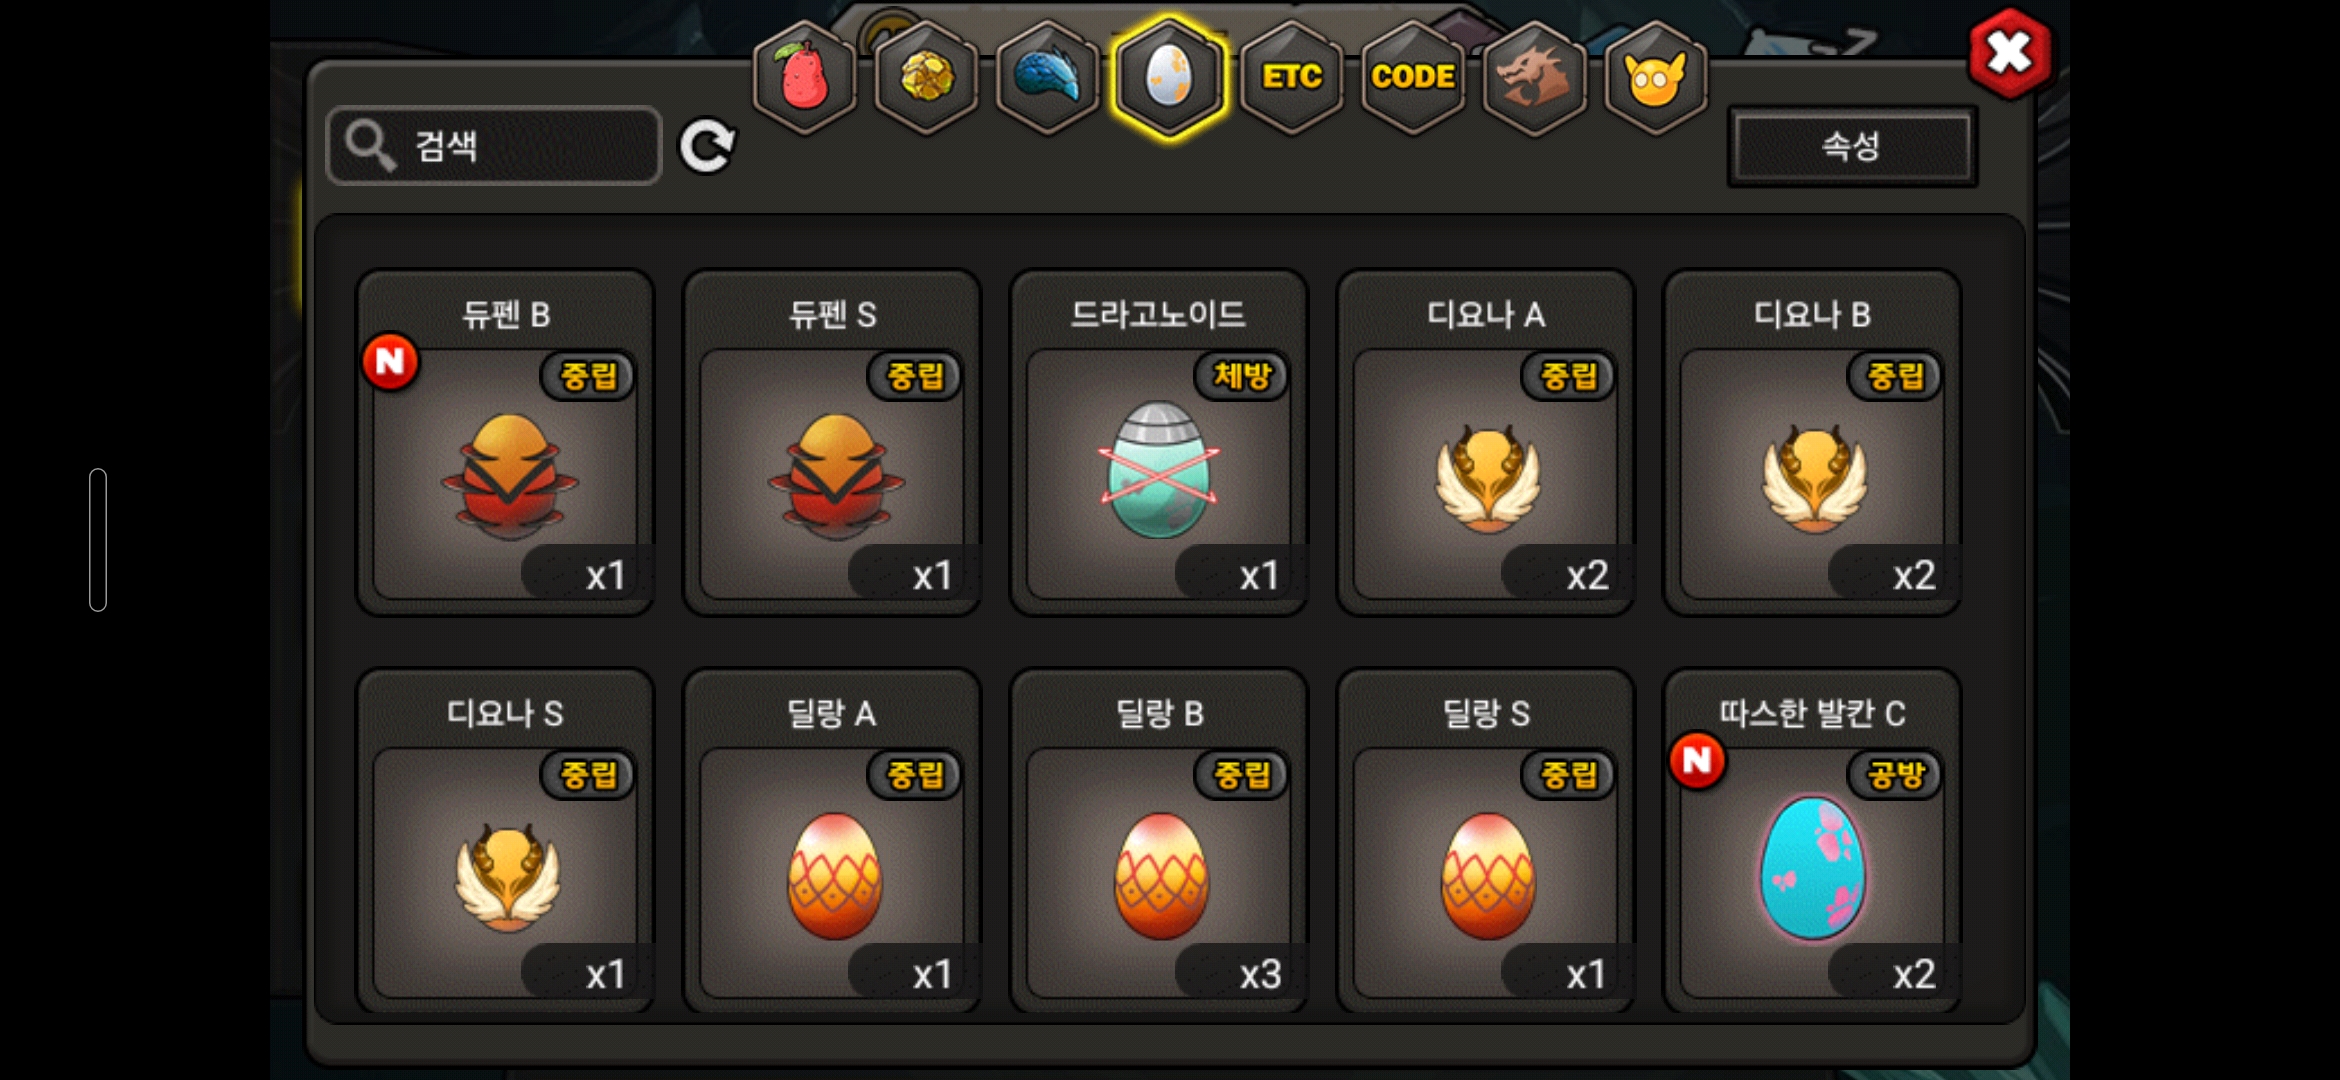Select the 듀펜 B egg item
Viewport: 2340px width, 1080px height.
[506, 442]
